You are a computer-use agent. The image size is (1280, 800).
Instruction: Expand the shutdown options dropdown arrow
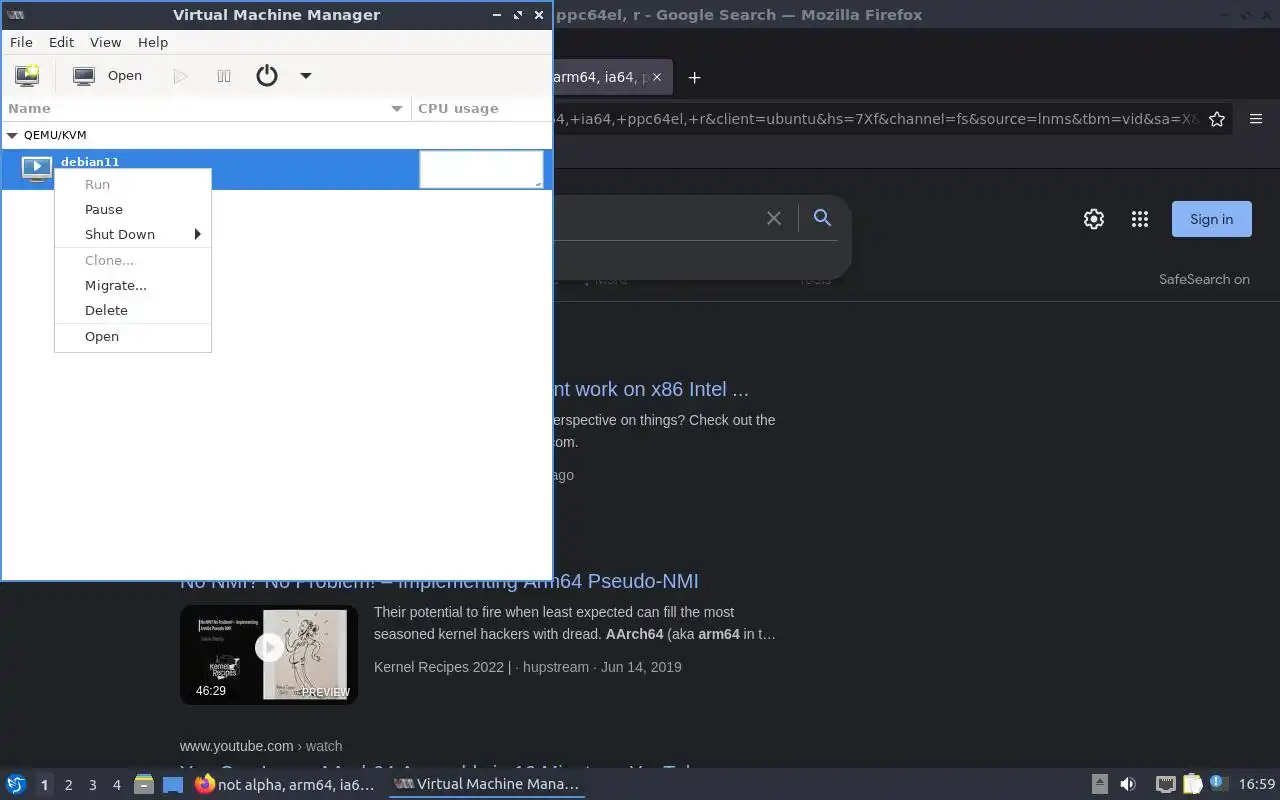(x=306, y=75)
